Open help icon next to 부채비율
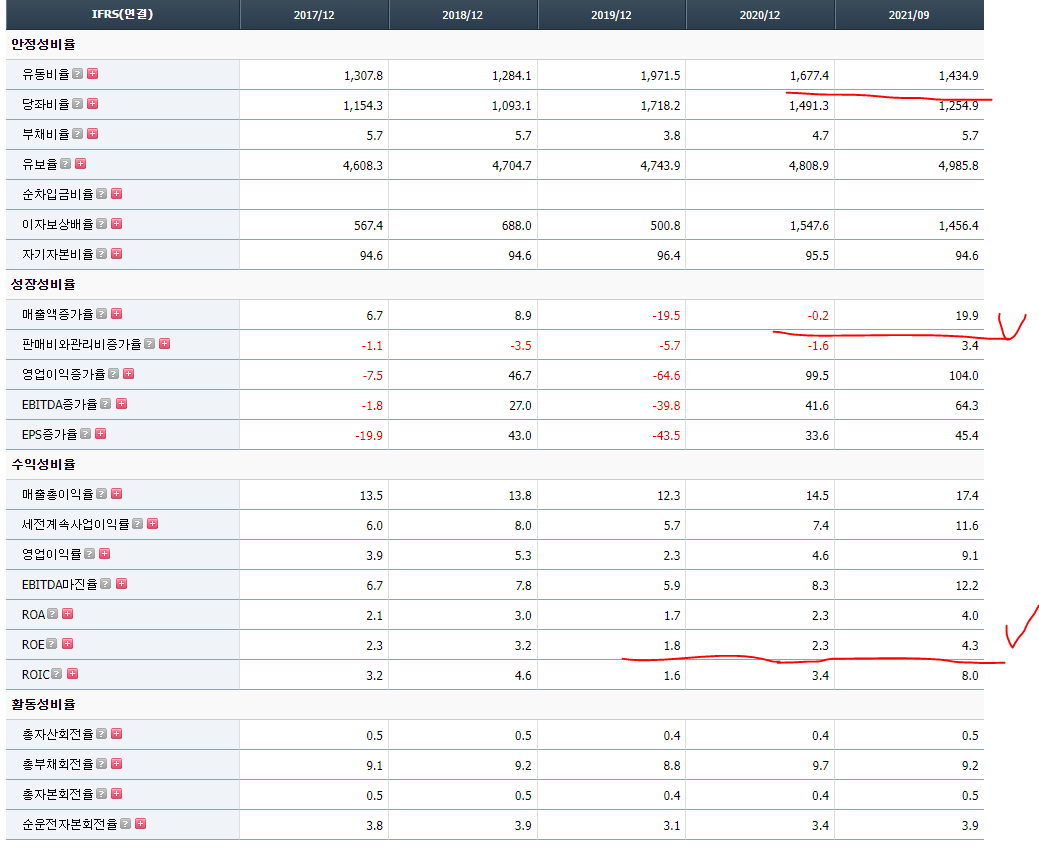Screen dimensions: 1039x848 click(x=78, y=134)
